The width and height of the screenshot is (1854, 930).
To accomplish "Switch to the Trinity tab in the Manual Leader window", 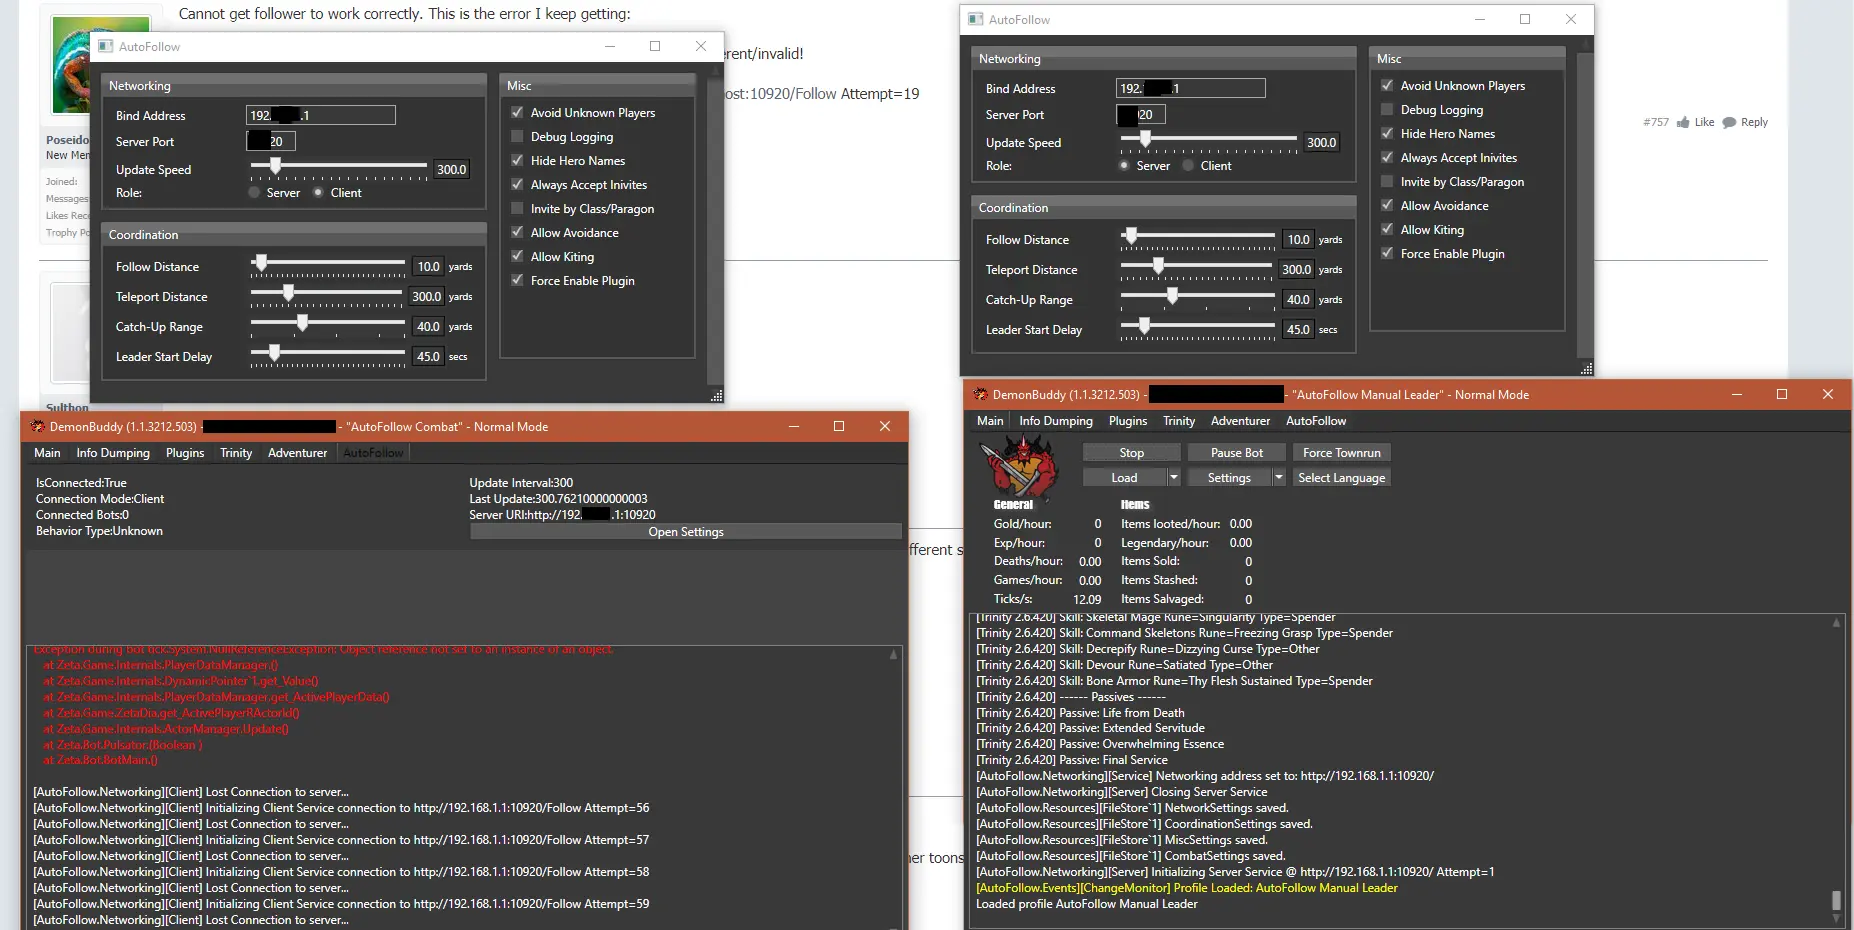I will click(x=1178, y=421).
